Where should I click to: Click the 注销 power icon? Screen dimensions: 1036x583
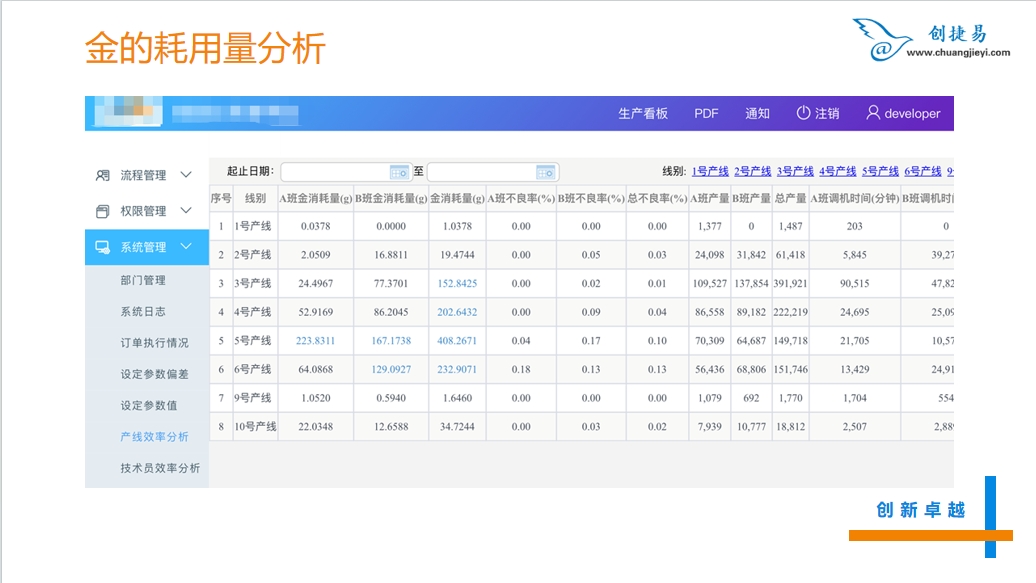point(803,113)
